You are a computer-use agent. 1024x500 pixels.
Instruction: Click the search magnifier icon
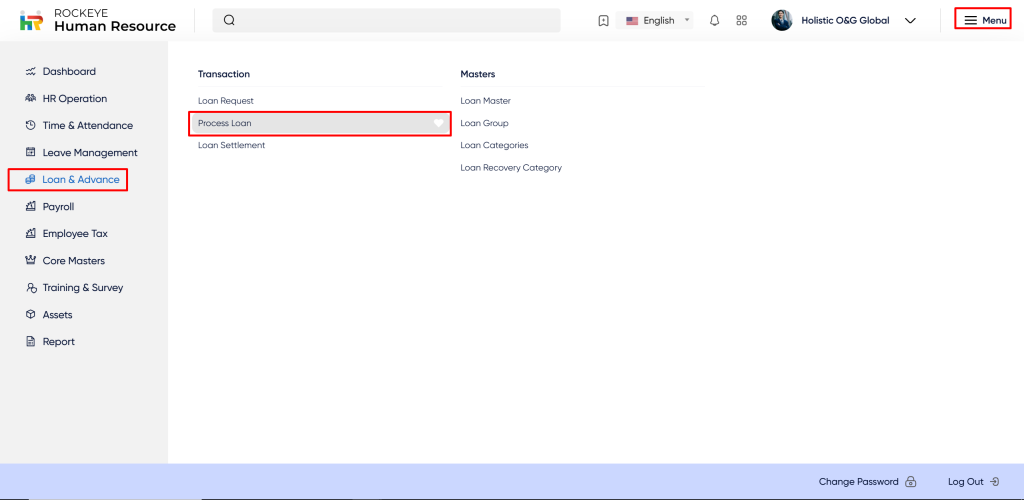[229, 21]
